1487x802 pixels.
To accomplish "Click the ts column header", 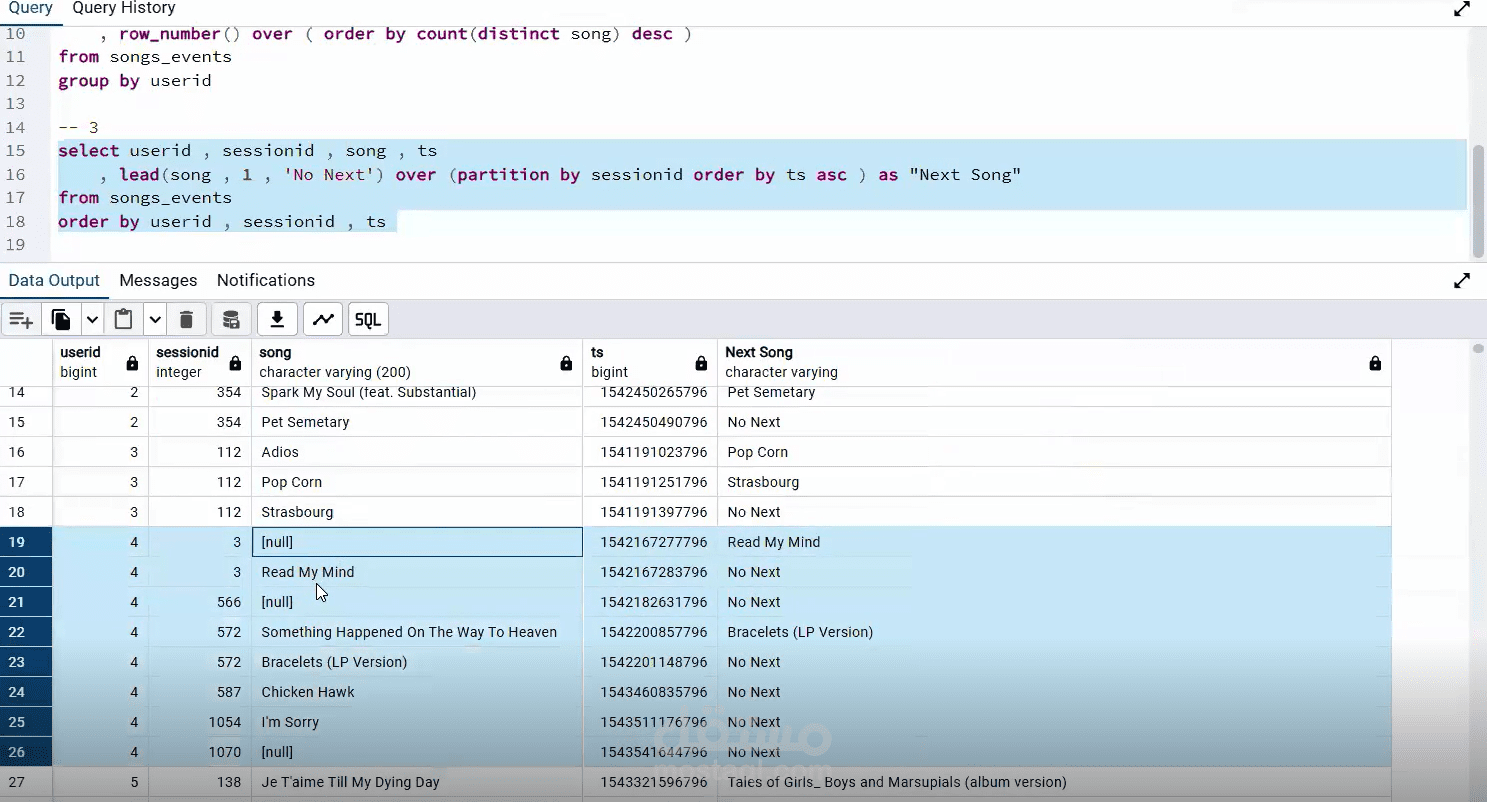I will 650,362.
